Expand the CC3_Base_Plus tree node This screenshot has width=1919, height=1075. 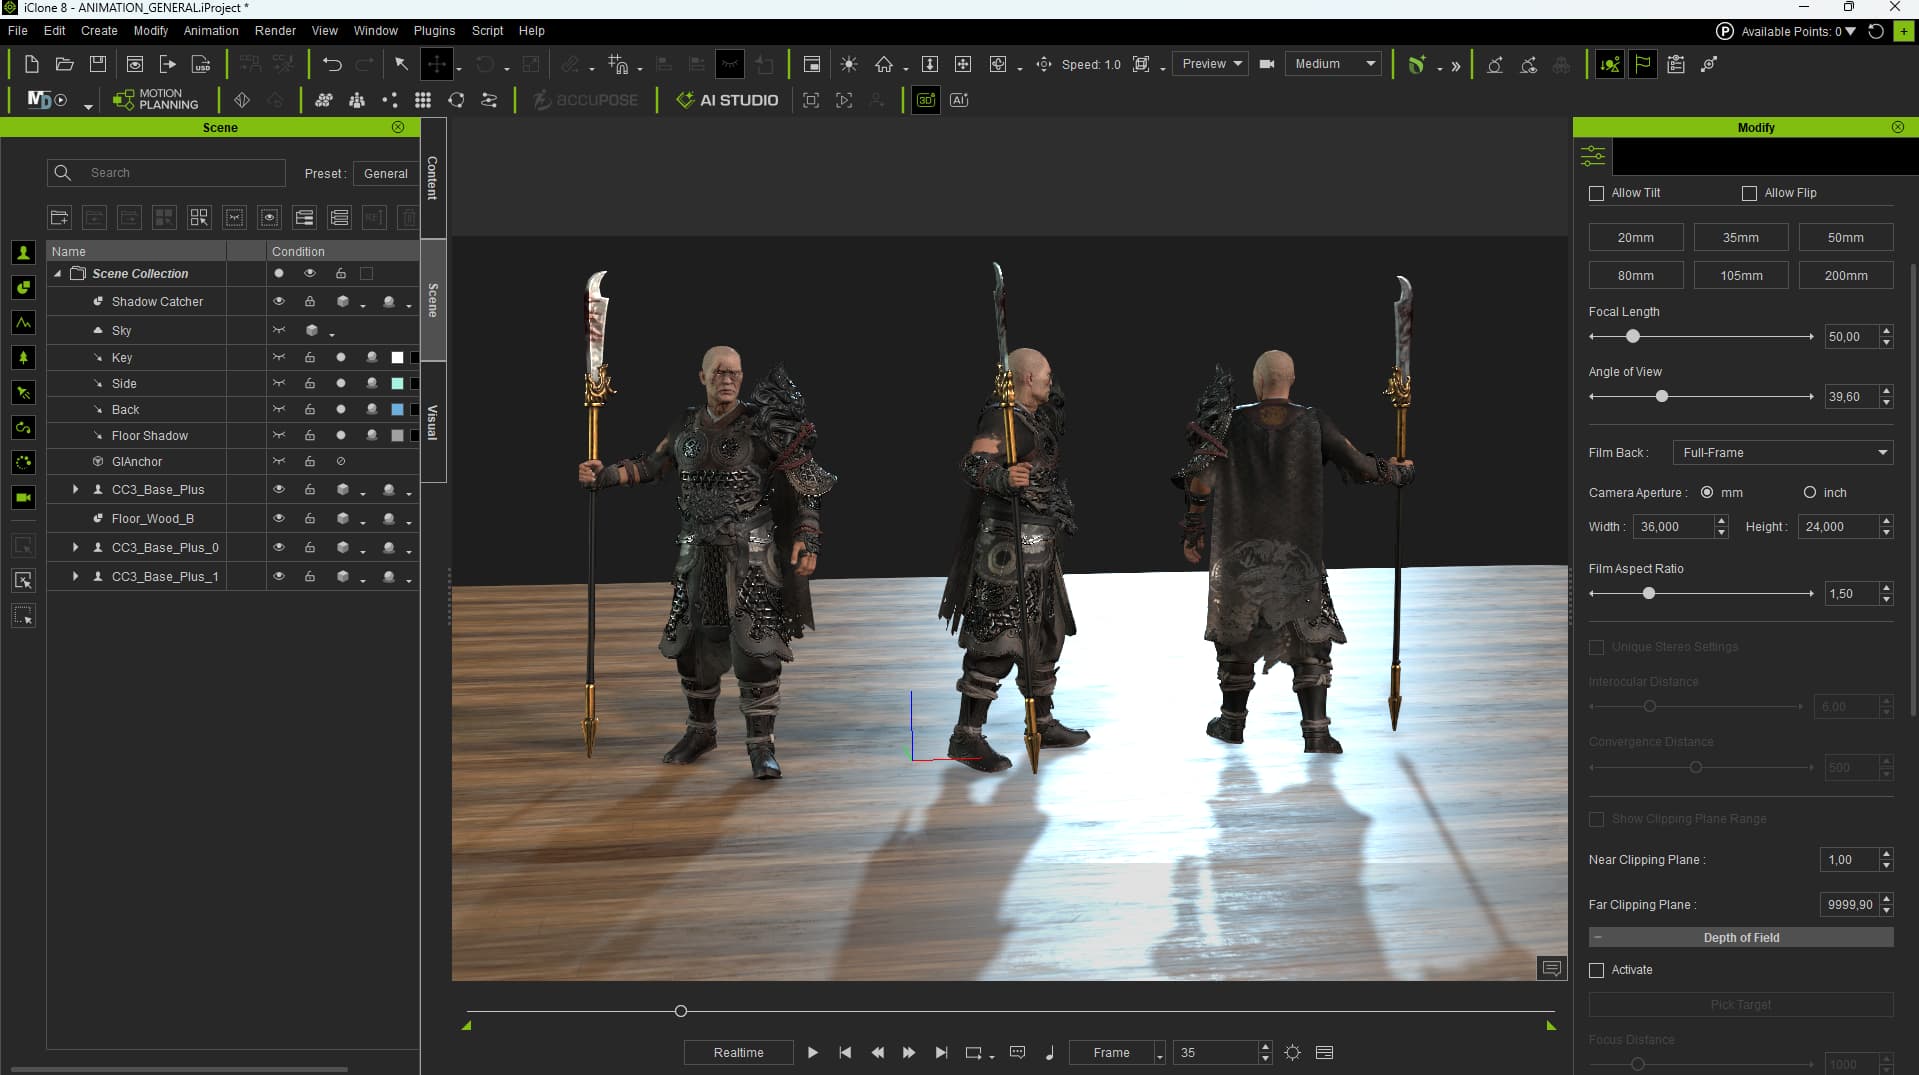[x=75, y=489]
